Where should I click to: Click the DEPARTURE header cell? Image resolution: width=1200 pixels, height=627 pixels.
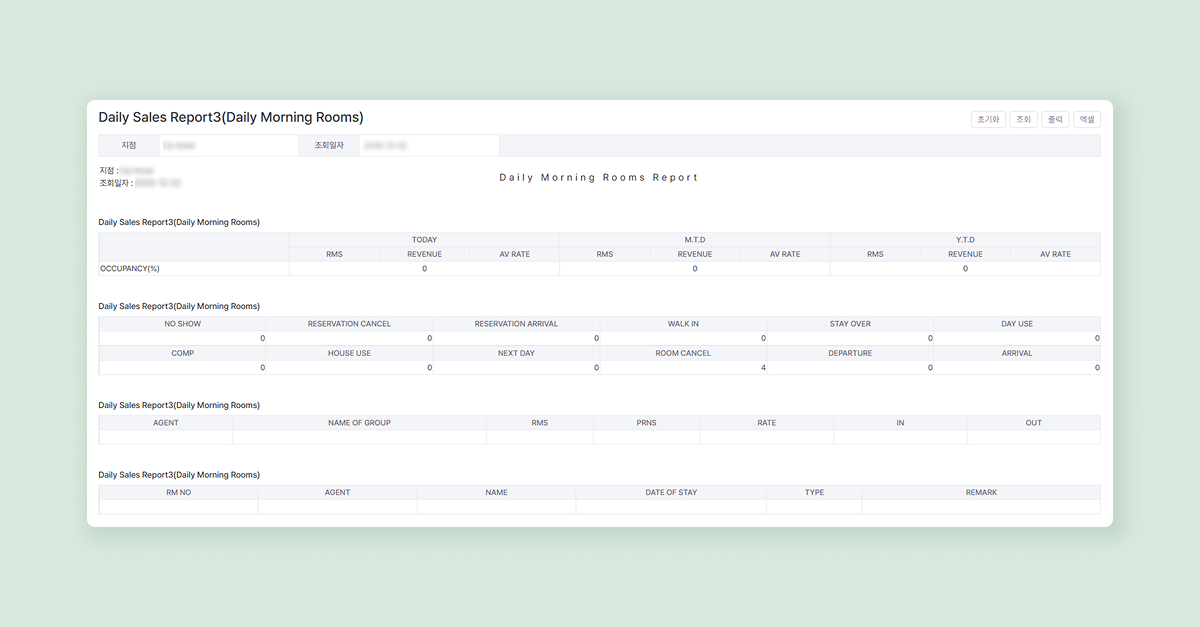click(850, 353)
